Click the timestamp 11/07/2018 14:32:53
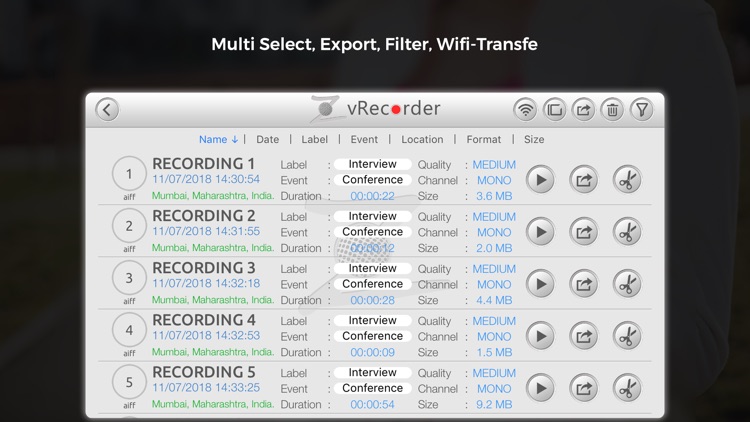Screen dimensions: 750x422 pos(206,336)
